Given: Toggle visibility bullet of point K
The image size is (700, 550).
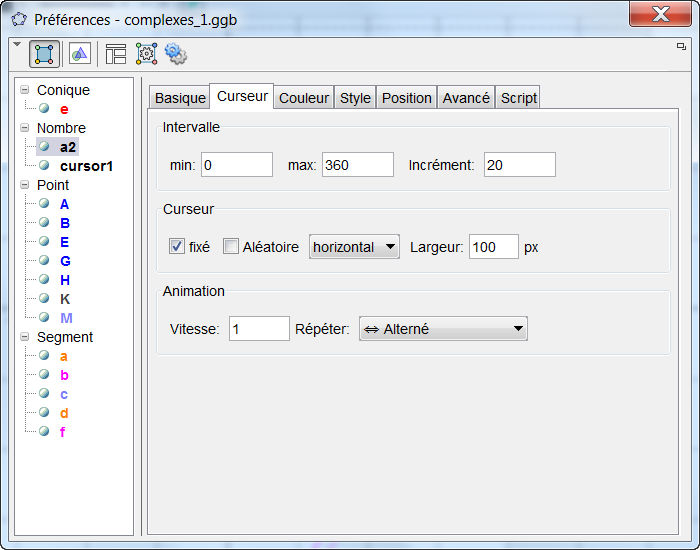Looking at the screenshot, I should click(44, 298).
